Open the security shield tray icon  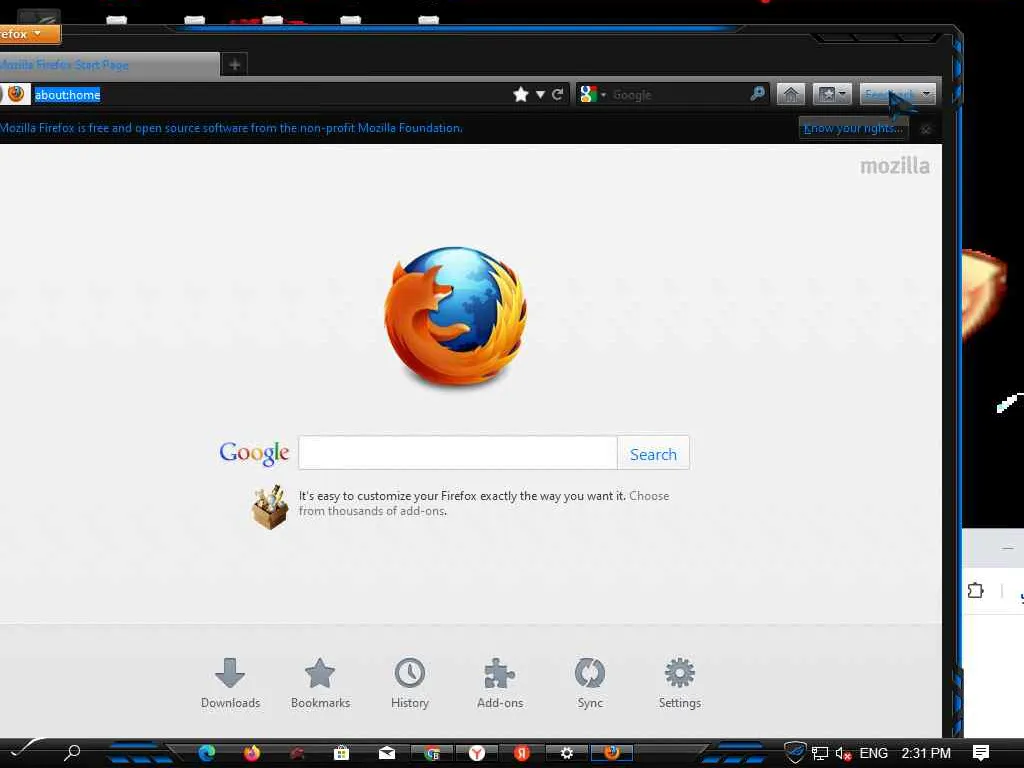pyautogui.click(x=795, y=753)
